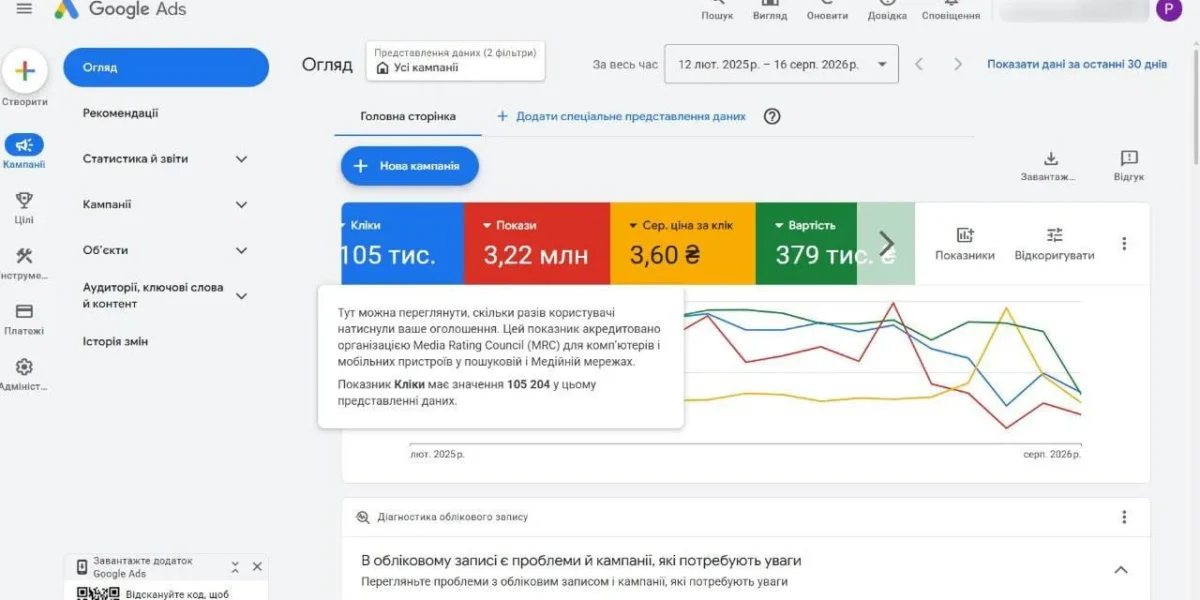Screen dimensions: 1200x600
Task: Open Кліки metric dropdown
Action: pos(361,225)
